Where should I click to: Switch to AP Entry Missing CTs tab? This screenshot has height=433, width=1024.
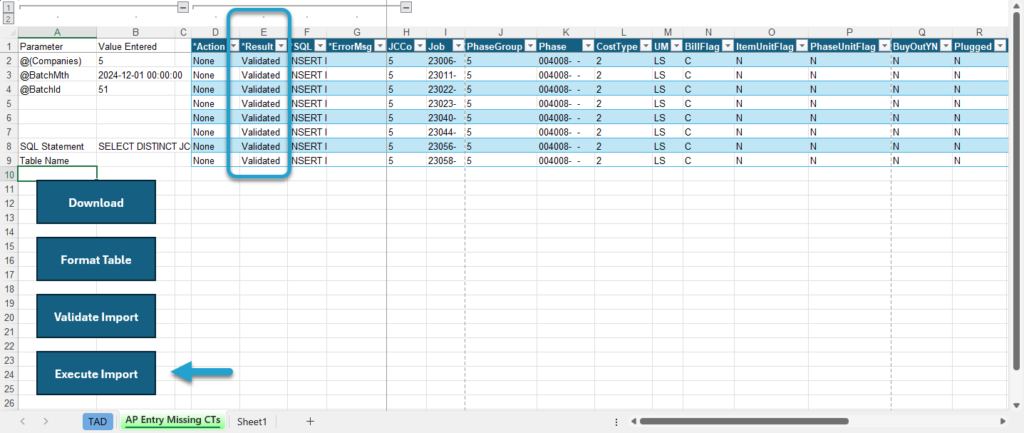(x=172, y=421)
